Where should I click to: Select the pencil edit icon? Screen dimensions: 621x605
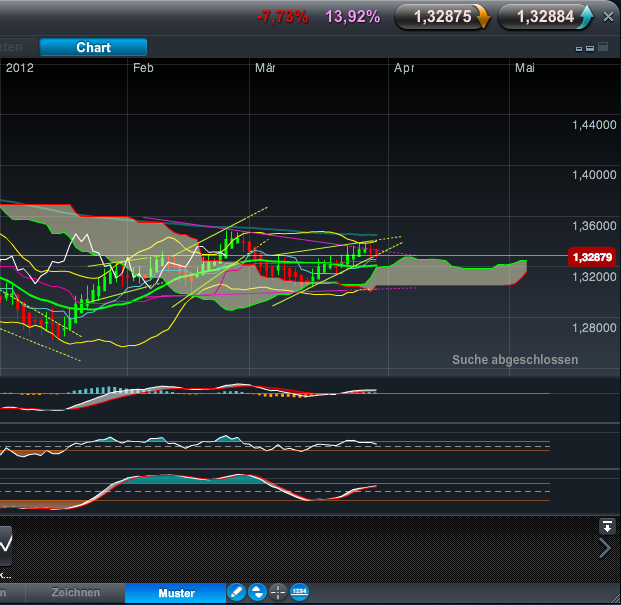pyautogui.click(x=236, y=592)
